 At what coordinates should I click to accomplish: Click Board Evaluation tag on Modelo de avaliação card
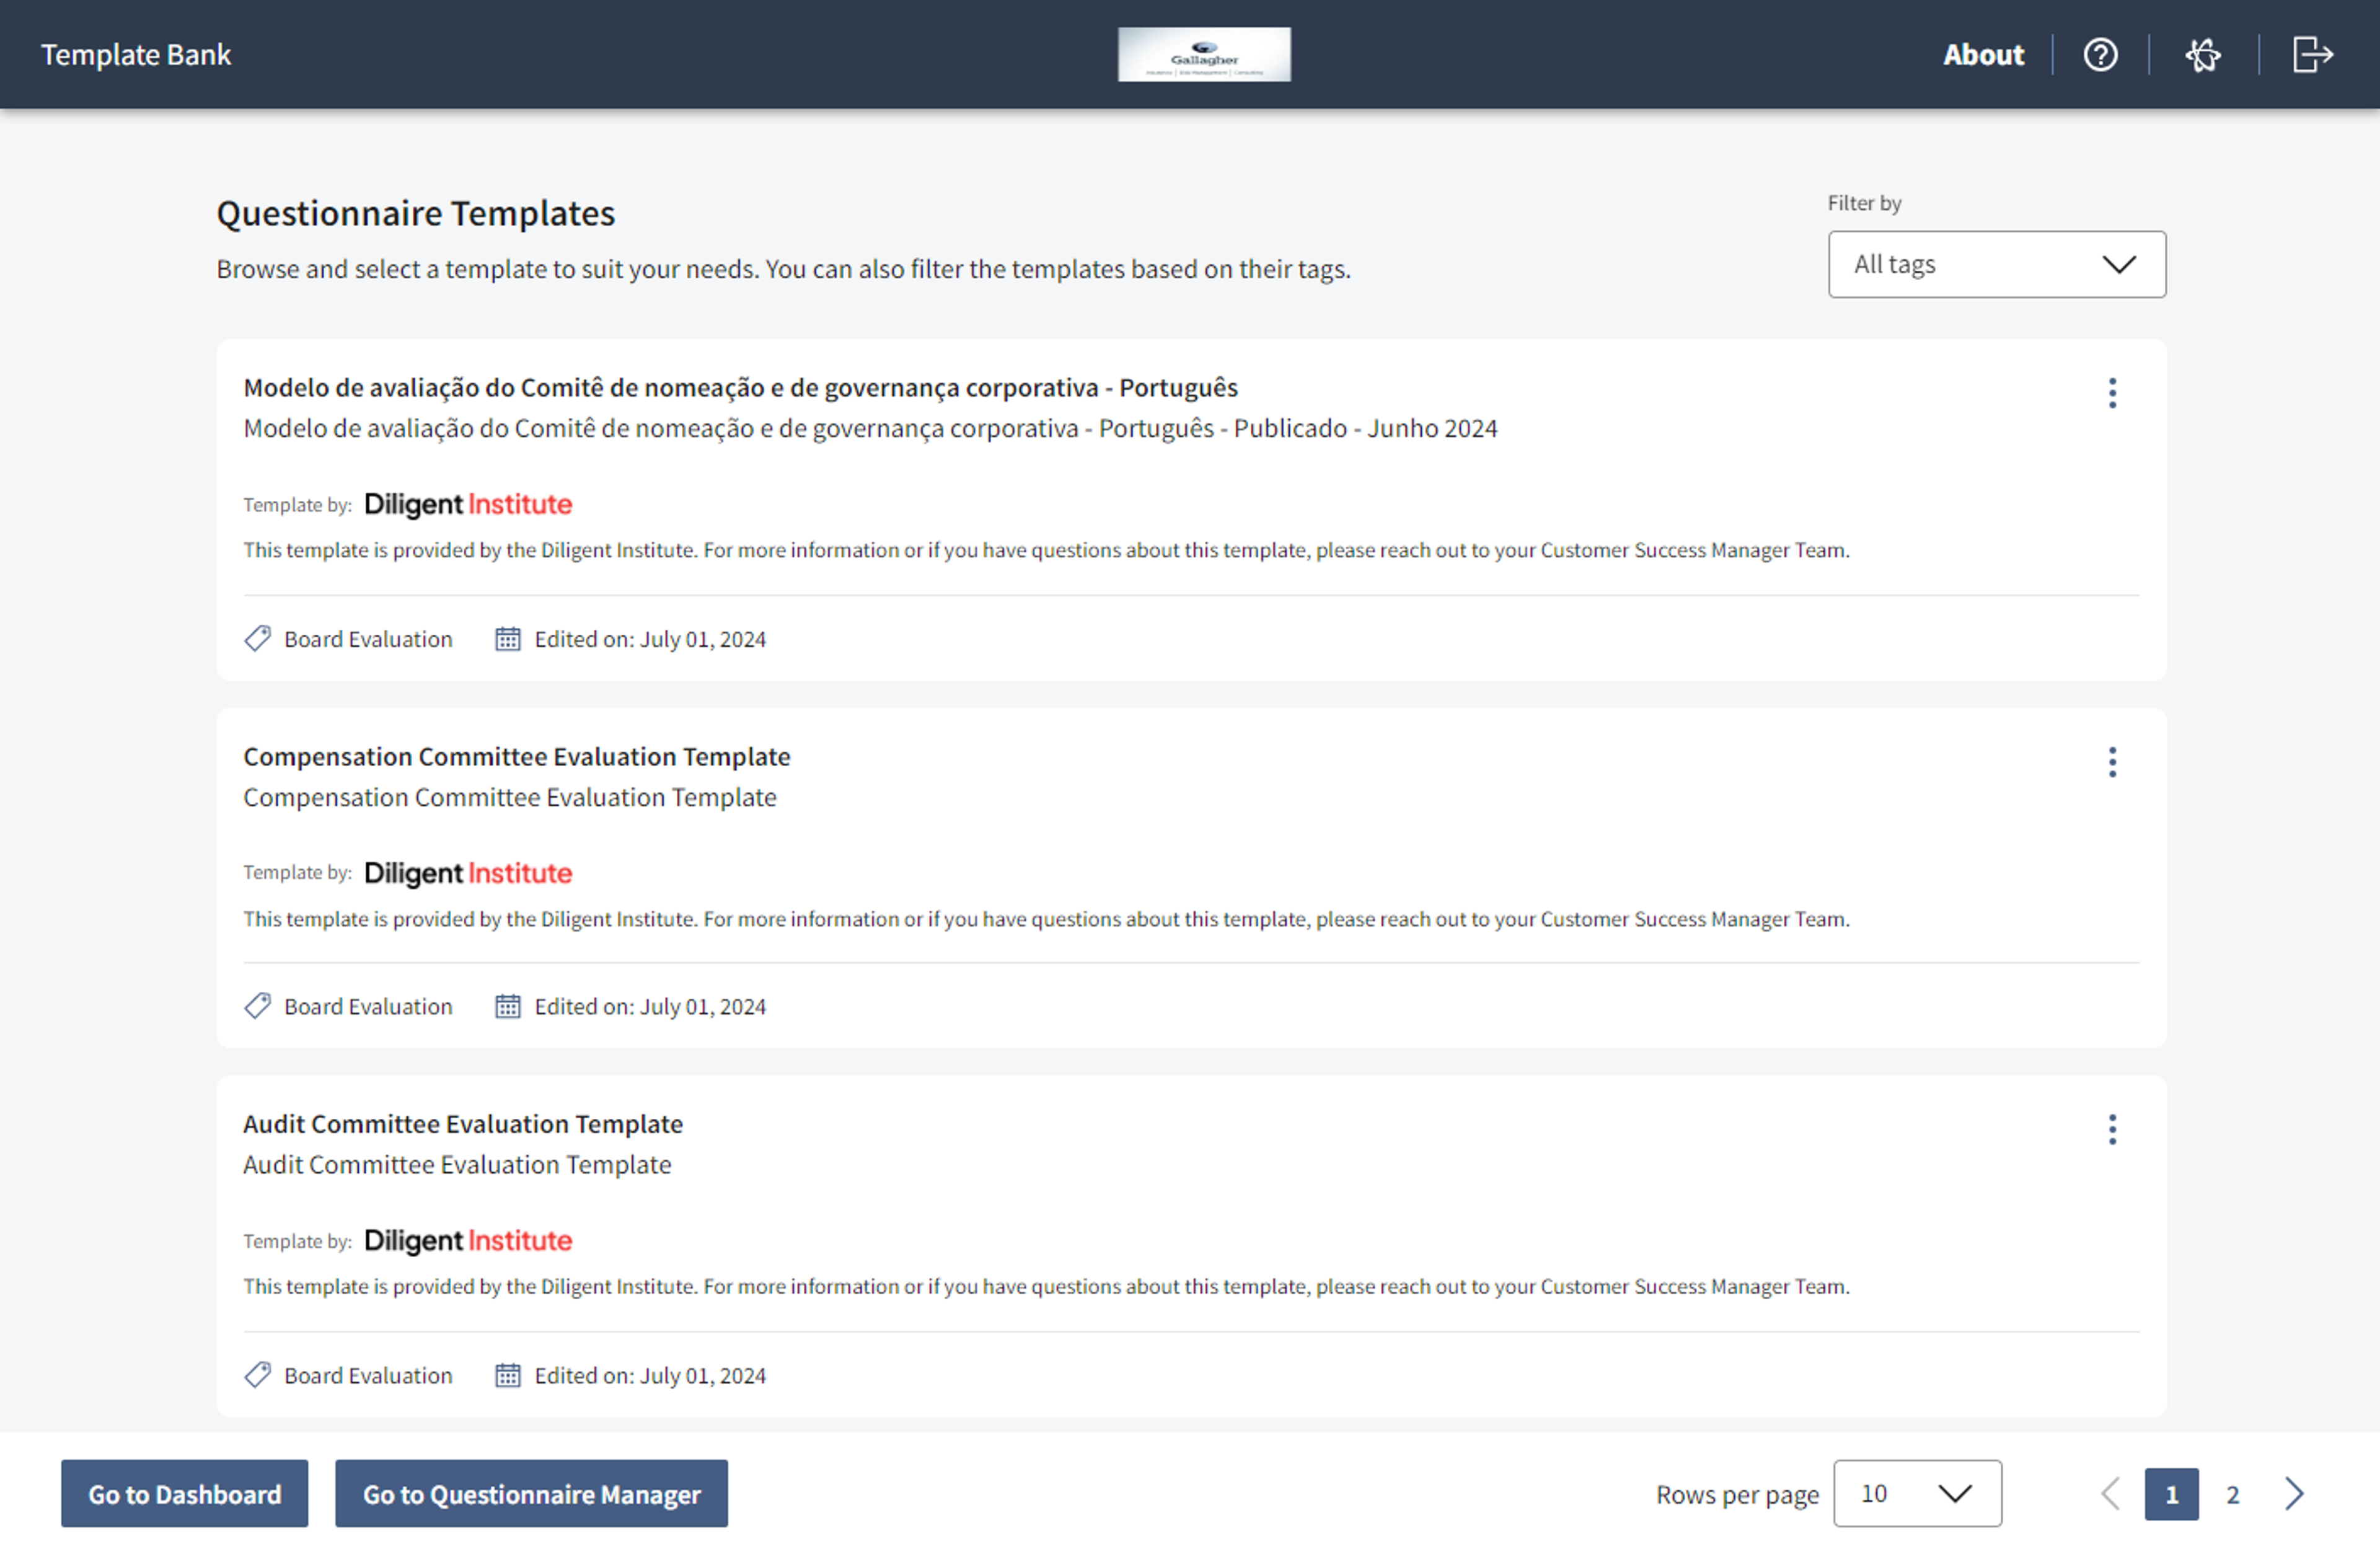pyautogui.click(x=368, y=639)
